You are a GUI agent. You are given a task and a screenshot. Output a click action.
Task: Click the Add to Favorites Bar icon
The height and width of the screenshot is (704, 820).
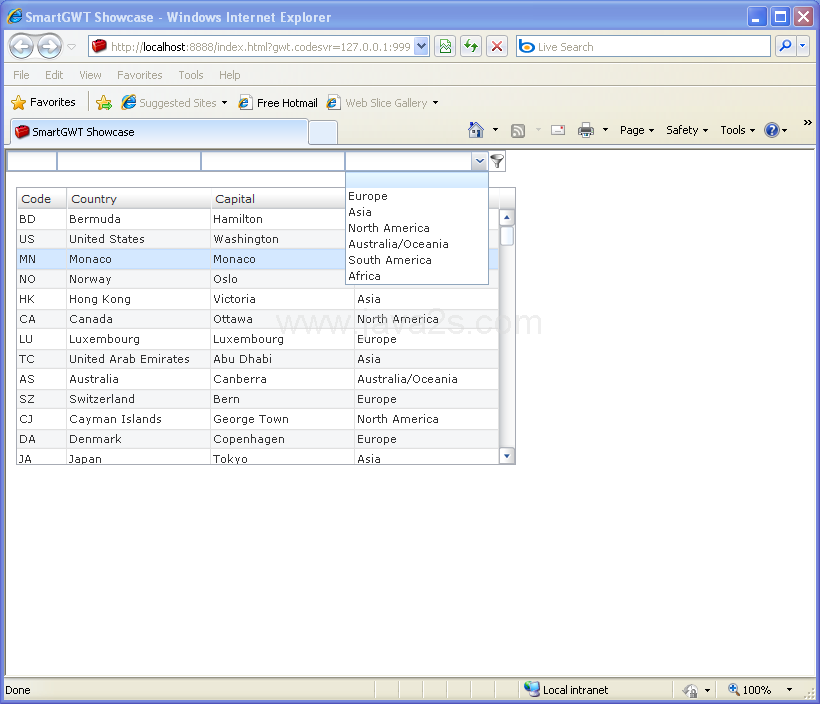(104, 103)
